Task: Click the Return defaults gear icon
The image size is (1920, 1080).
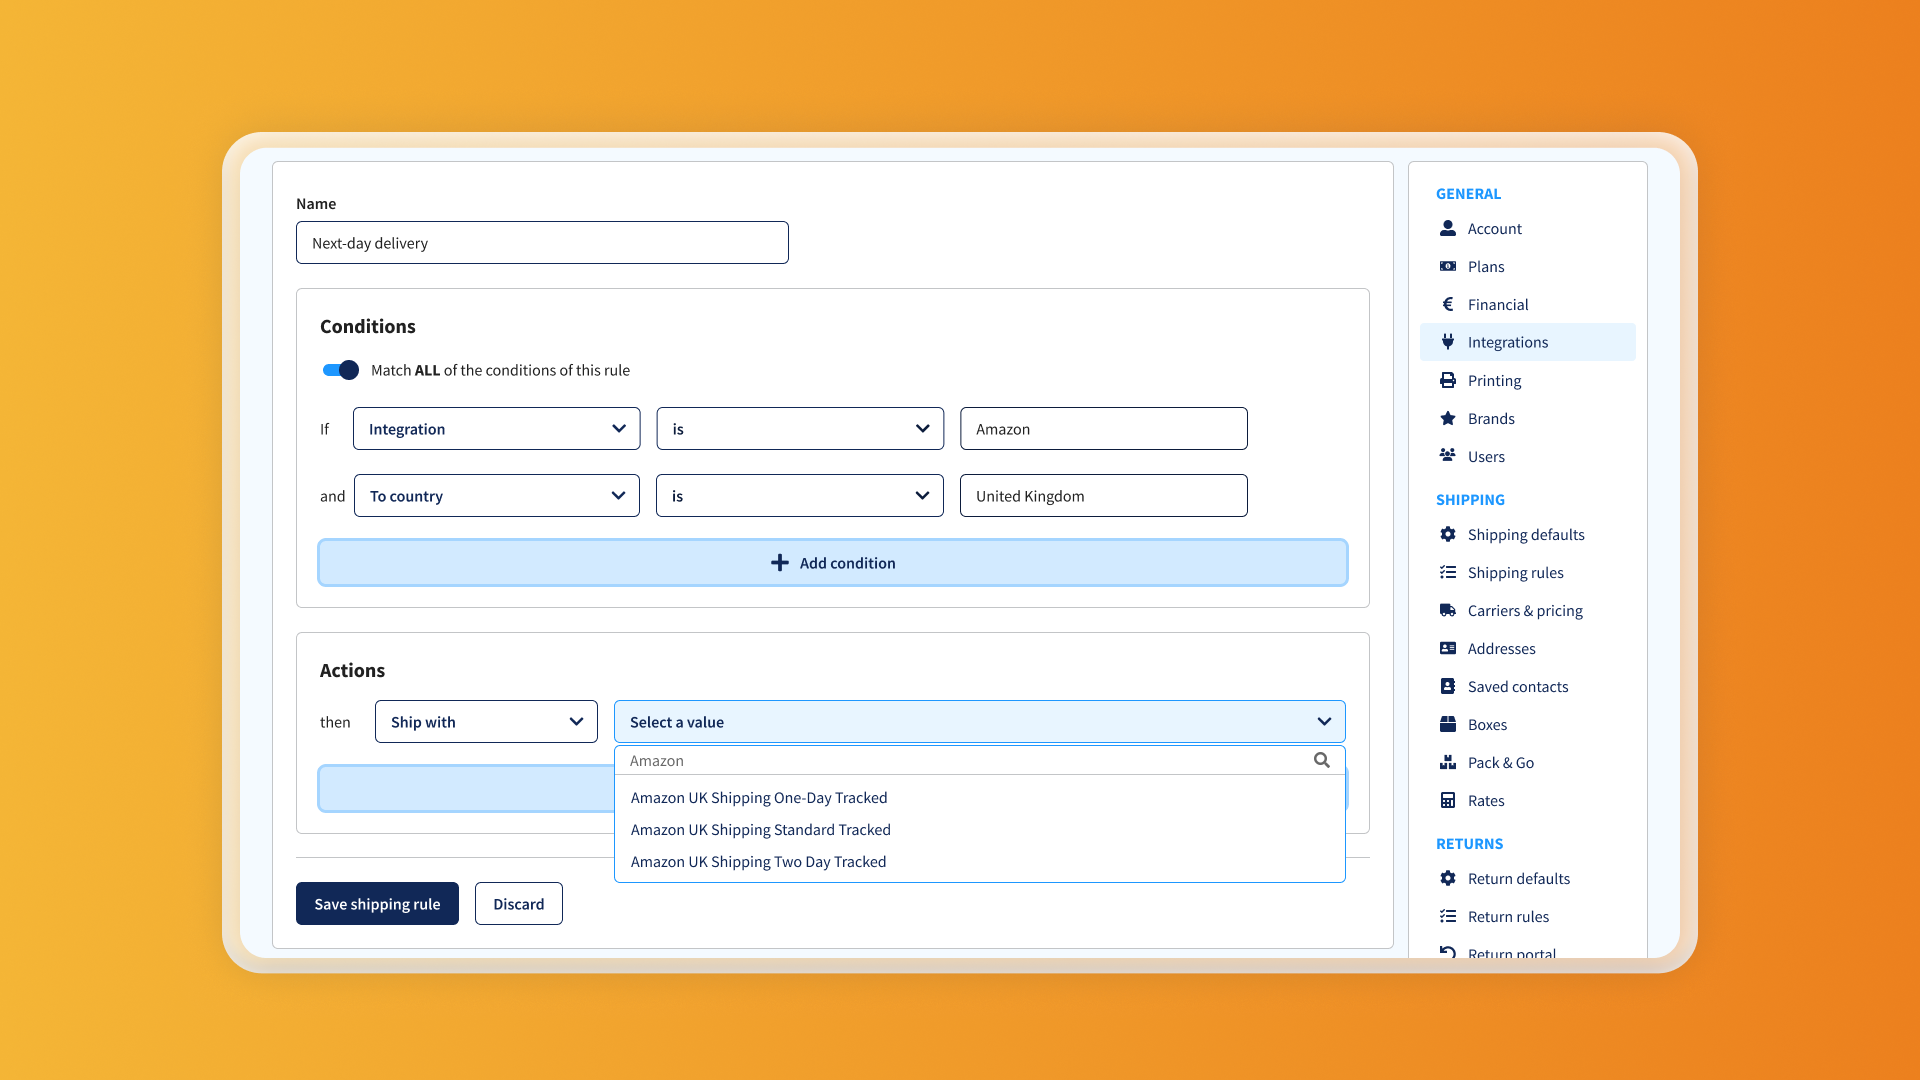Action: [1447, 878]
